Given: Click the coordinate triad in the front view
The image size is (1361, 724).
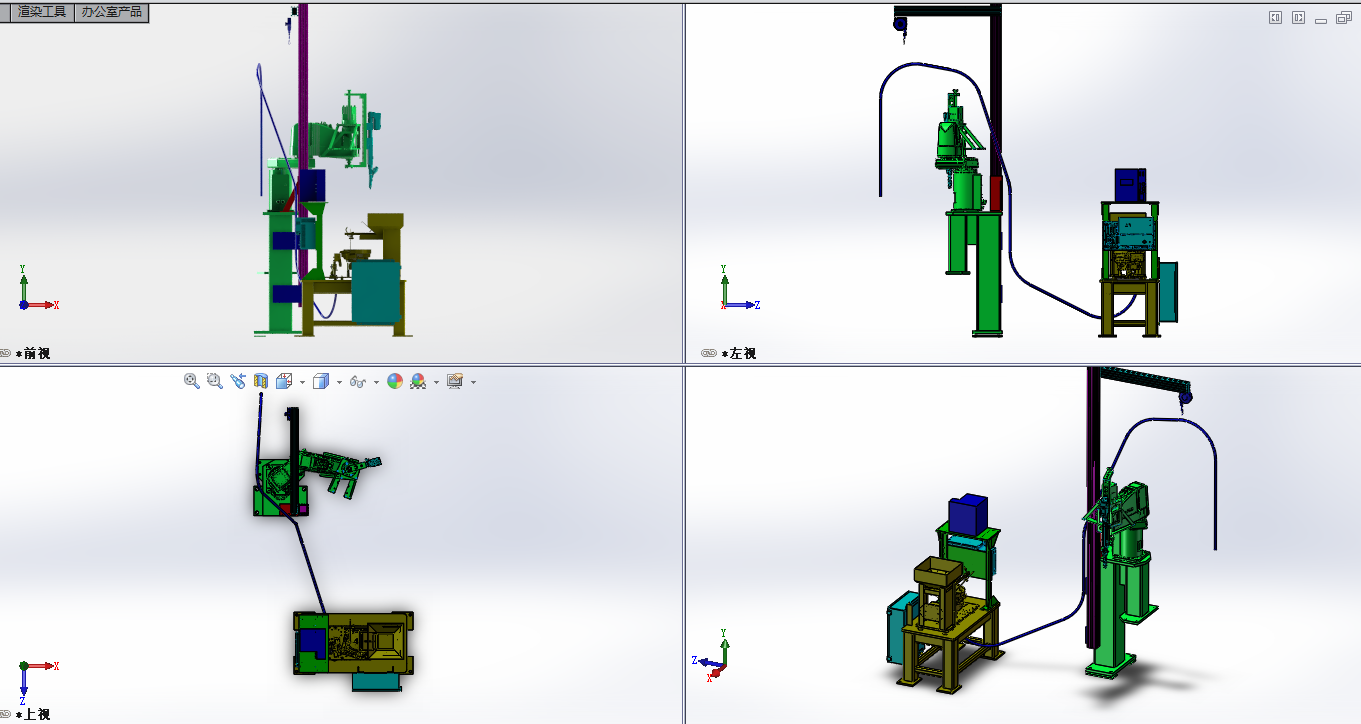Looking at the screenshot, I should point(38,289).
